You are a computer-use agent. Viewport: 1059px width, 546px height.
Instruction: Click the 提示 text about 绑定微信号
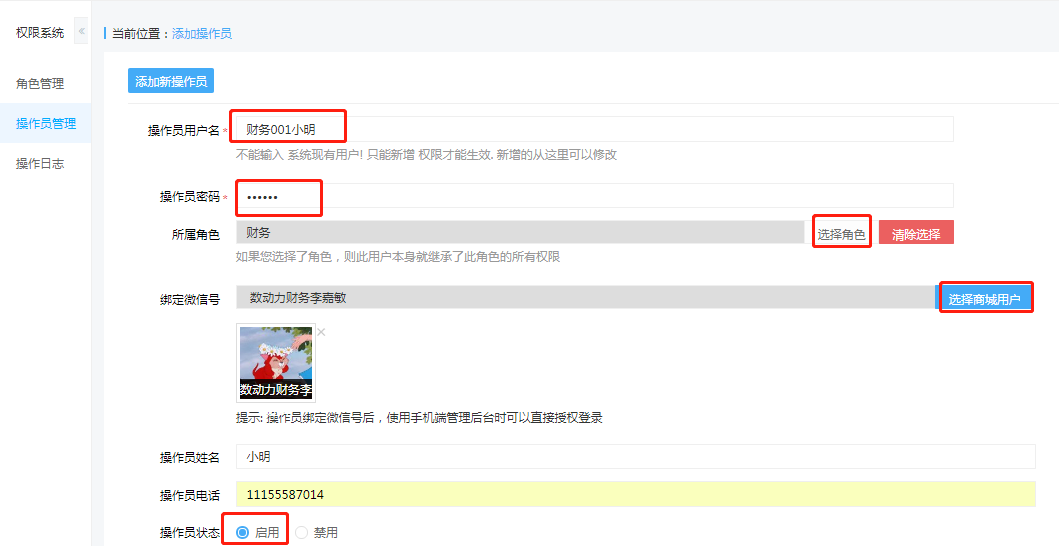[419, 418]
